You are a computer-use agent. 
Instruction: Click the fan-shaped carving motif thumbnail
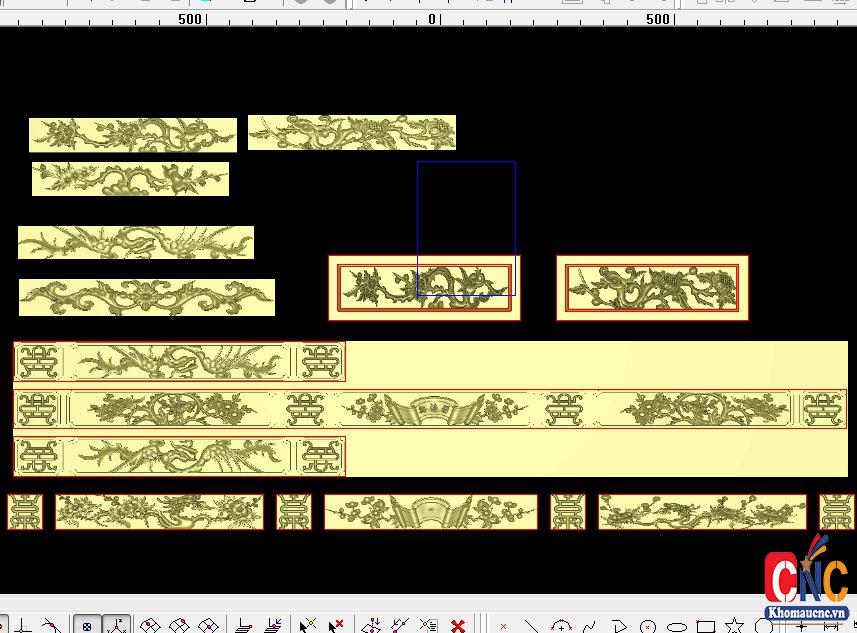pos(430,511)
